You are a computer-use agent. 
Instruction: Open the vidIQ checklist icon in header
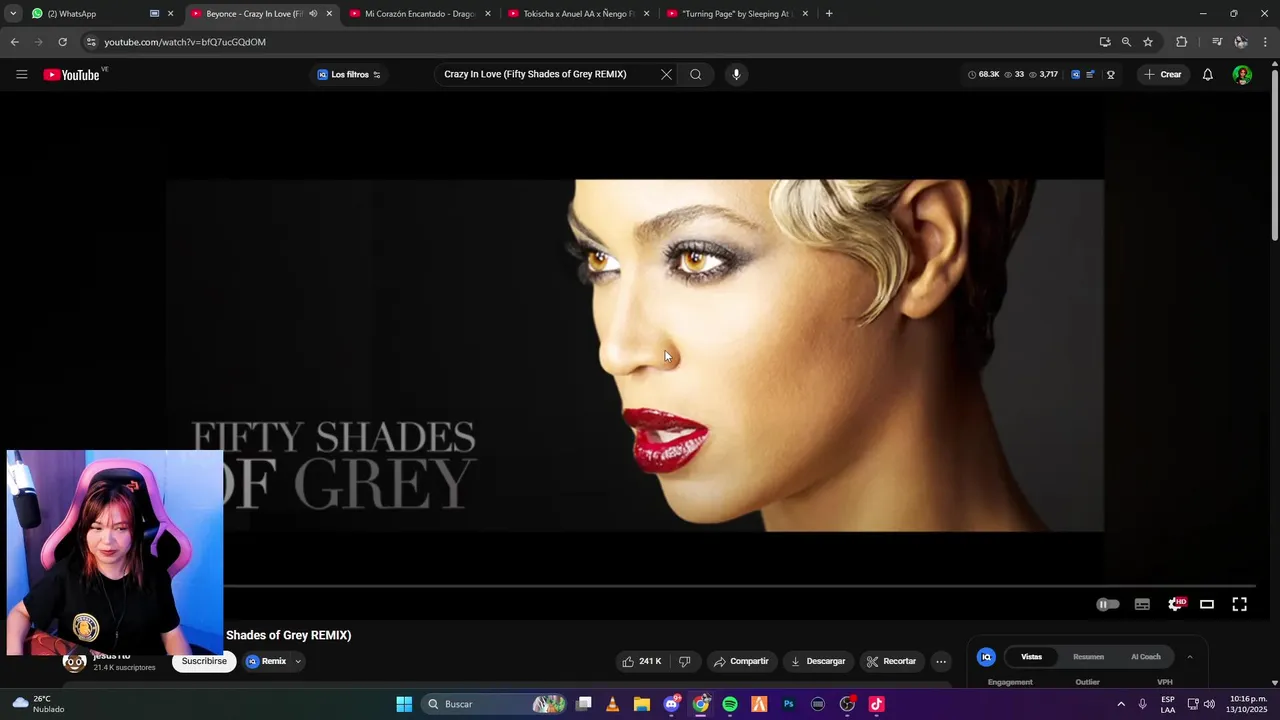point(1090,74)
